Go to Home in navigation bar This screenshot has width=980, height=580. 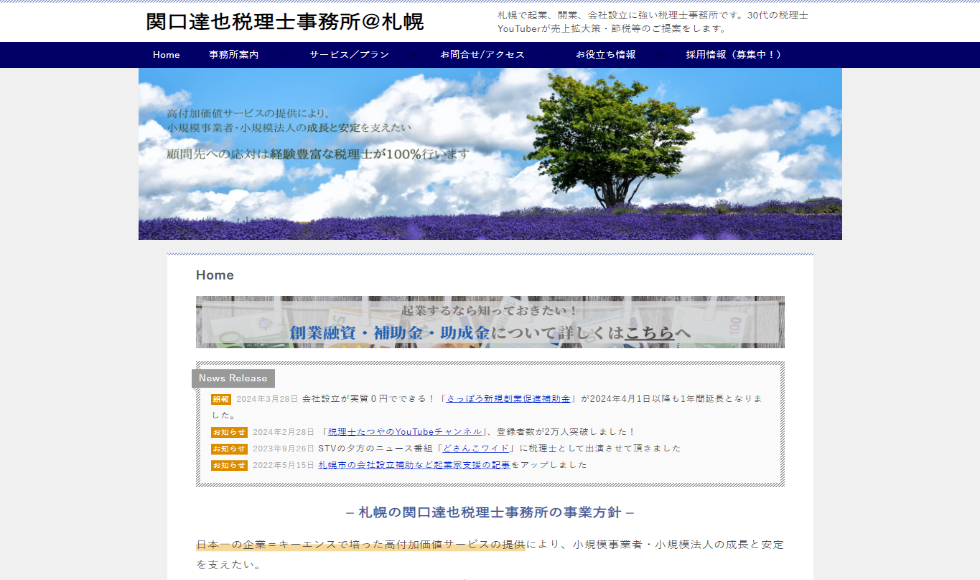click(166, 55)
